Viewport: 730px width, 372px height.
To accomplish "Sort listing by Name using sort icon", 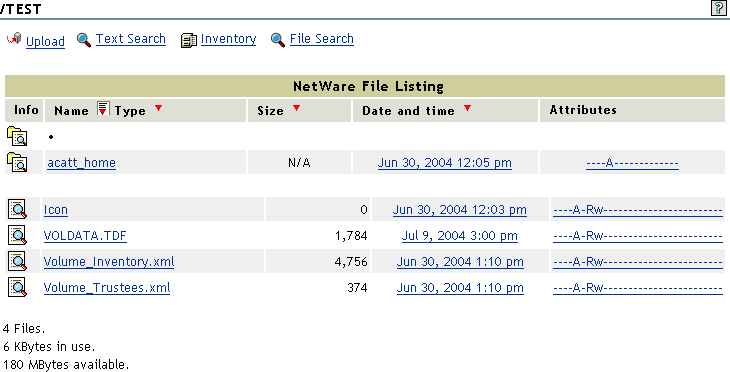I will pos(103,109).
